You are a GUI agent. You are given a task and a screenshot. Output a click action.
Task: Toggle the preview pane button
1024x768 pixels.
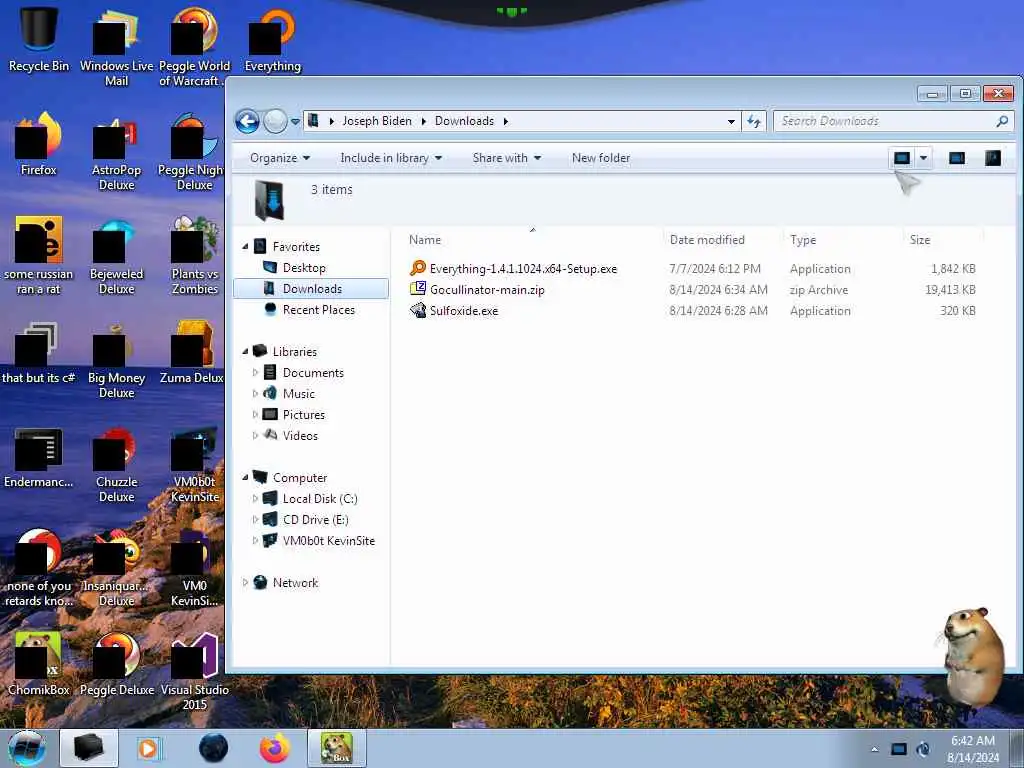tap(957, 158)
